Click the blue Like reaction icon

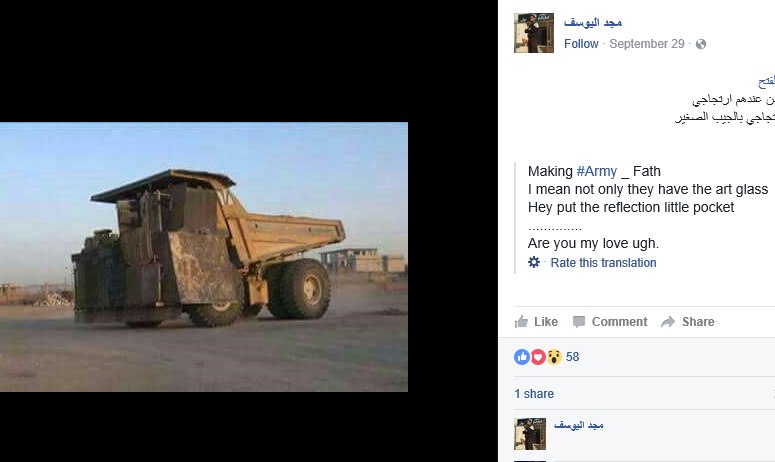[522, 357]
